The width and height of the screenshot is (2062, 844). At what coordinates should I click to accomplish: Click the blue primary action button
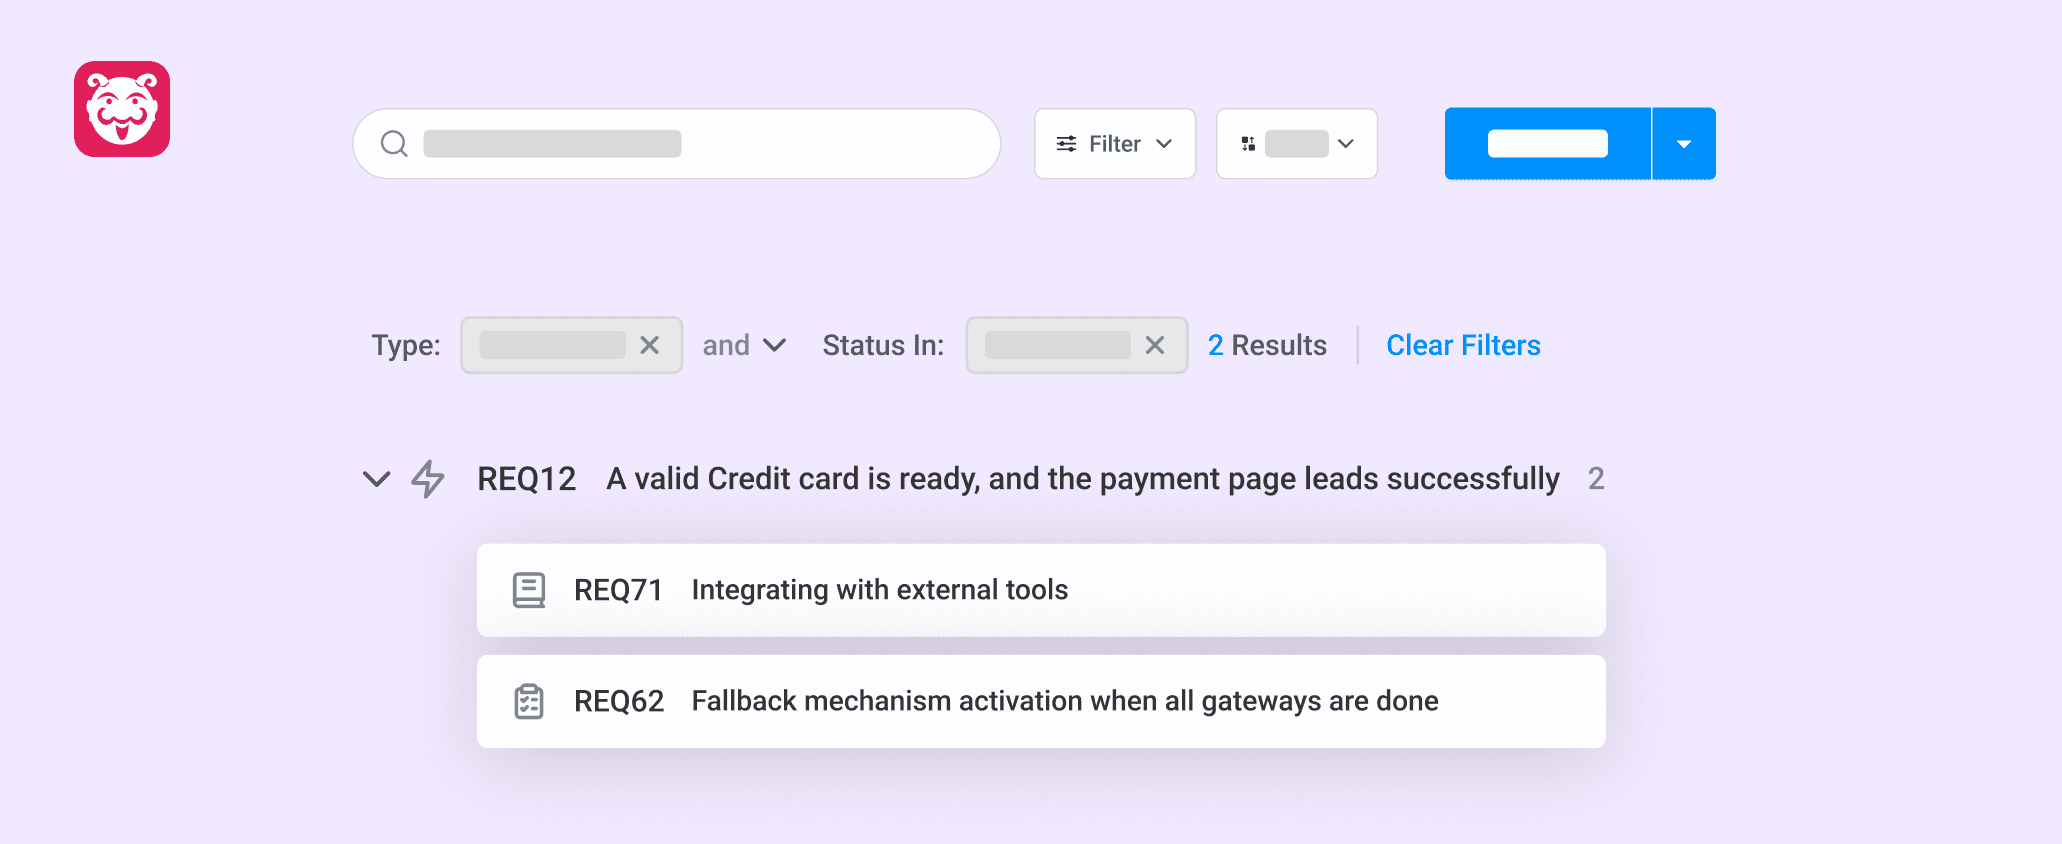click(x=1547, y=144)
